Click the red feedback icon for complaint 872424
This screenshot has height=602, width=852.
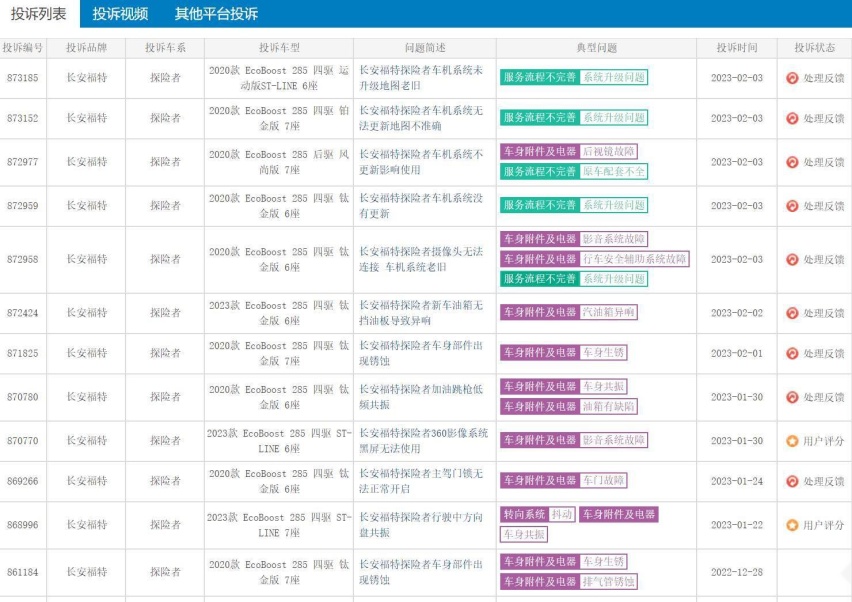click(792, 313)
